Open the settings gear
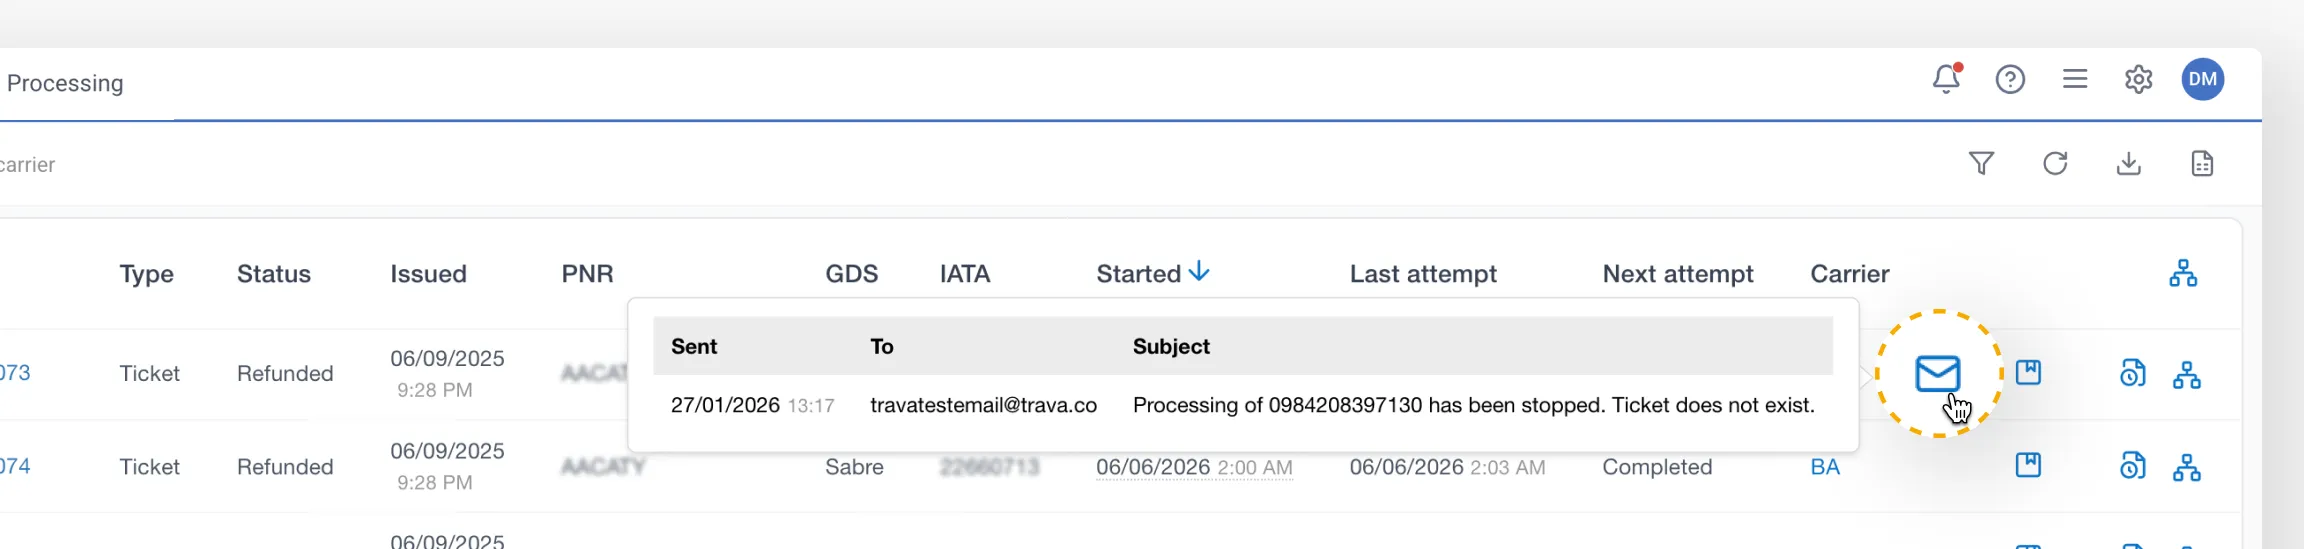The height and width of the screenshot is (549, 2304). click(2138, 79)
